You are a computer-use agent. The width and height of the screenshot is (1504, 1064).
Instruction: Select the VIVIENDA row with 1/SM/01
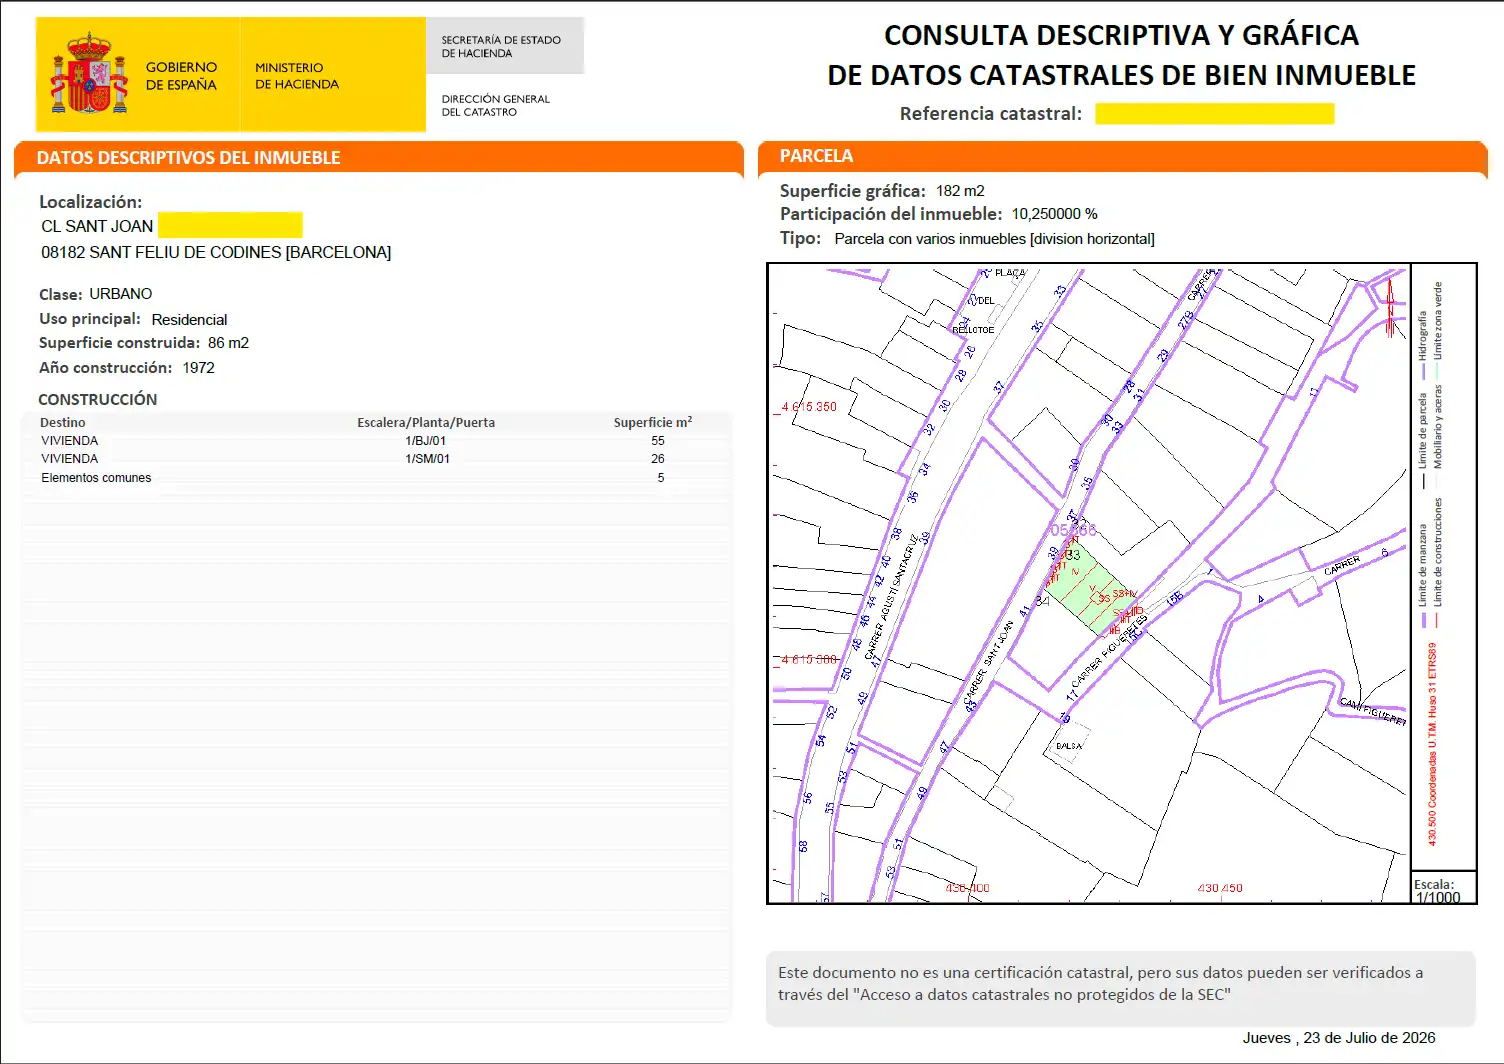point(376,459)
